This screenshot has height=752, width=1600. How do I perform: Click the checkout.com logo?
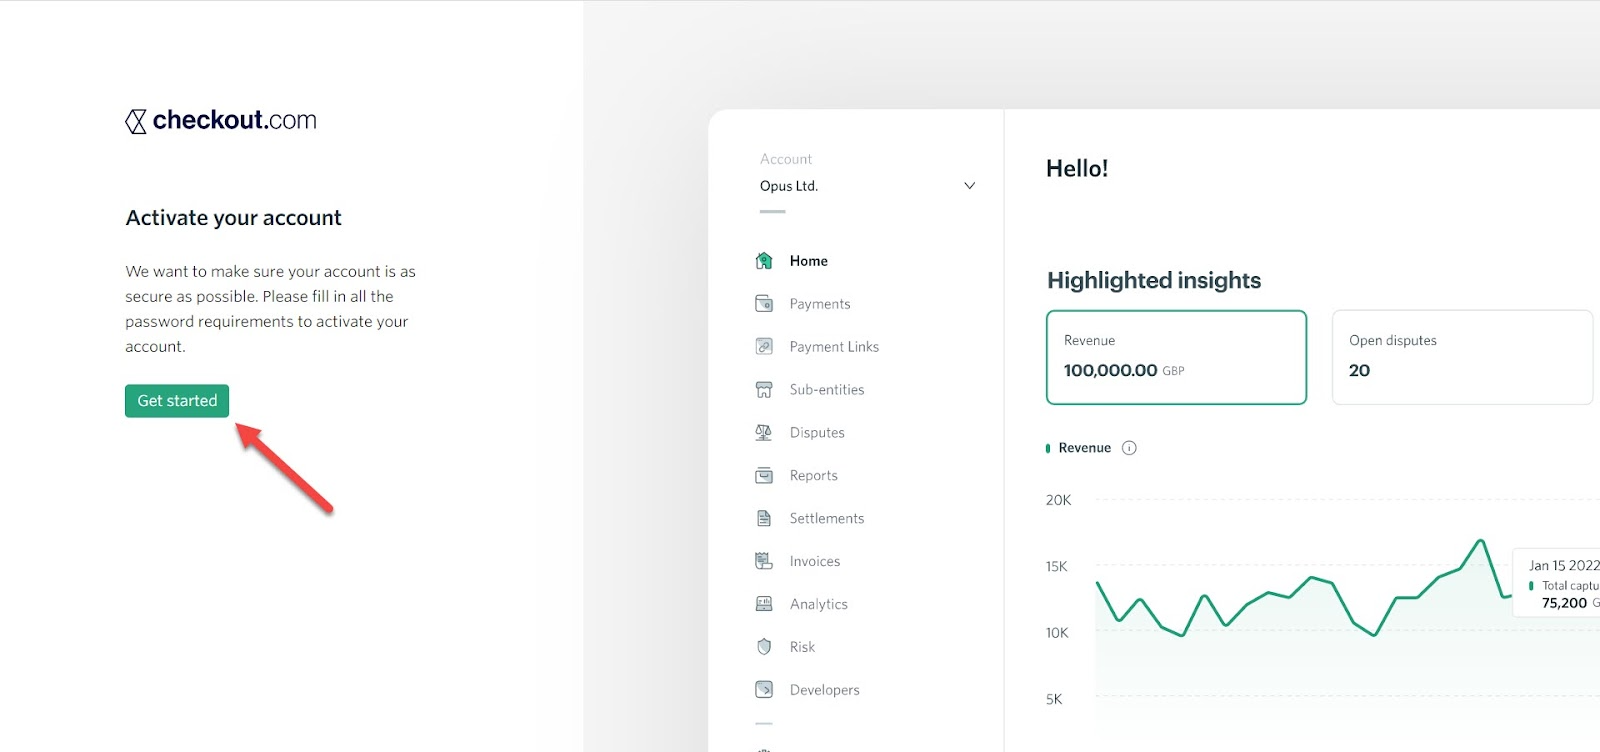click(x=221, y=120)
